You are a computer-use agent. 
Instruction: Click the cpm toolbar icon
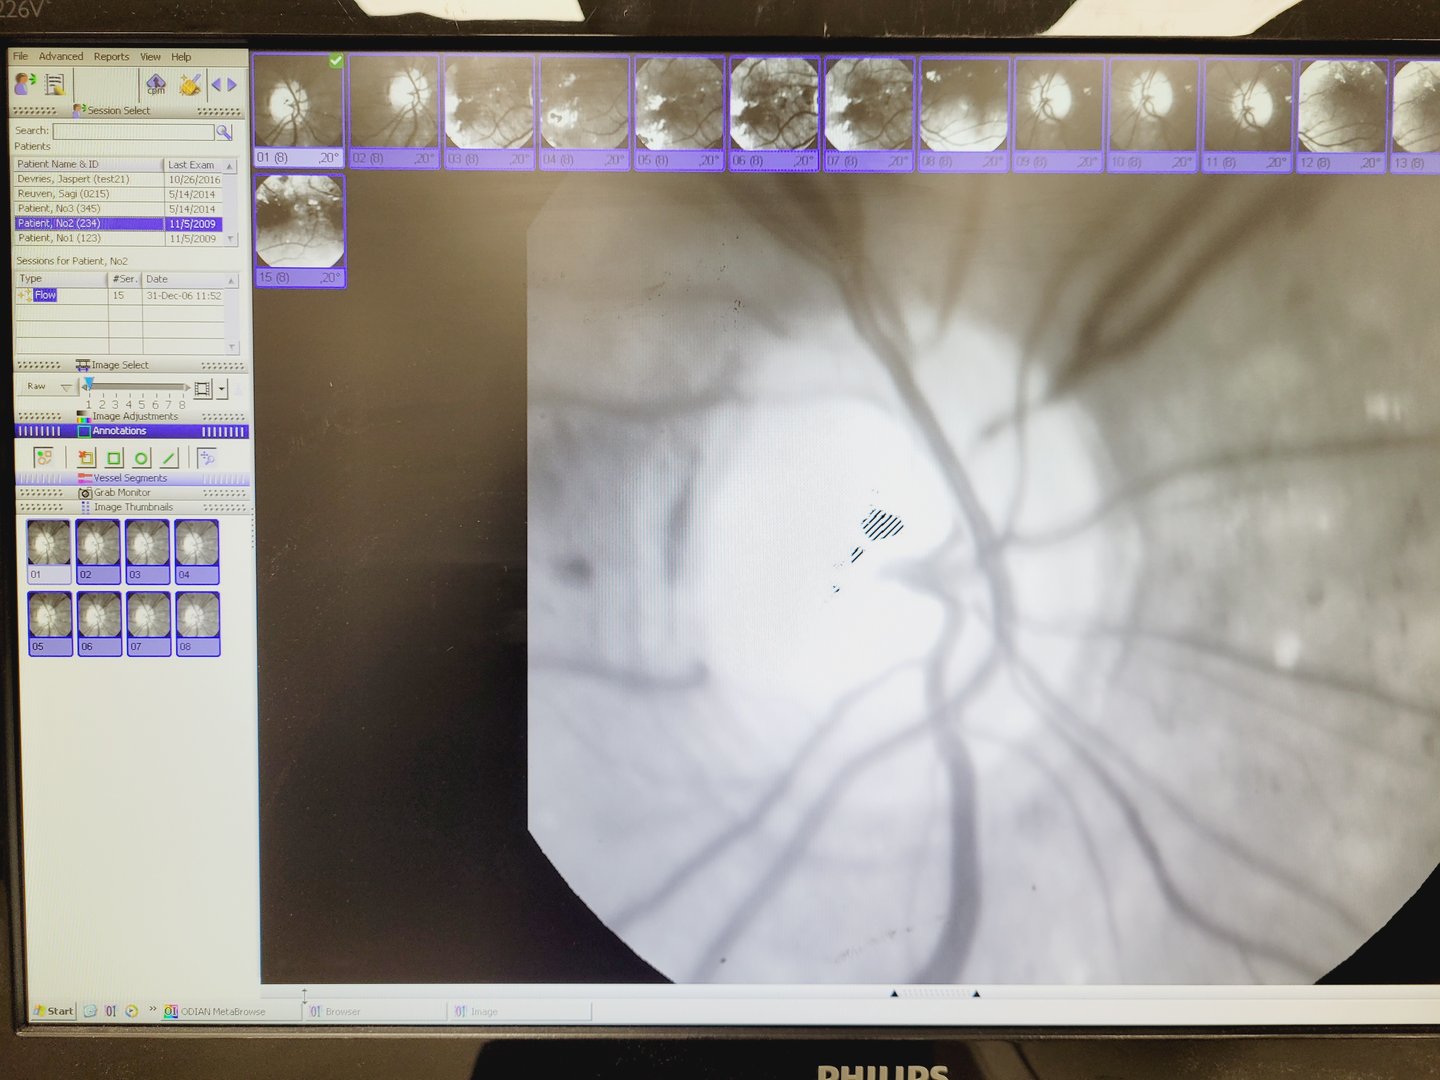(156, 85)
